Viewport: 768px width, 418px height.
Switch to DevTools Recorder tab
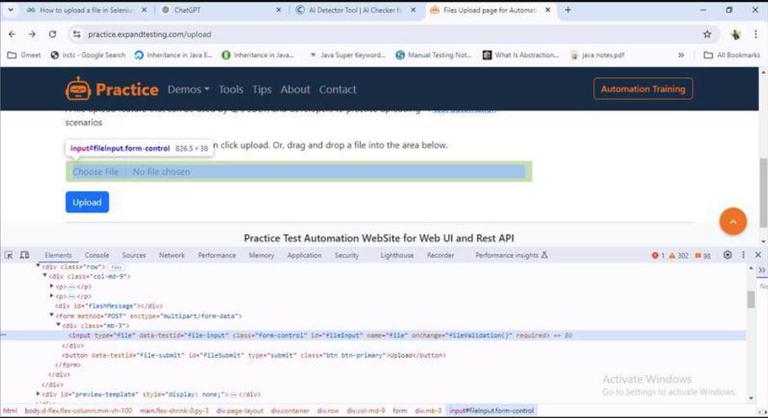(x=440, y=255)
